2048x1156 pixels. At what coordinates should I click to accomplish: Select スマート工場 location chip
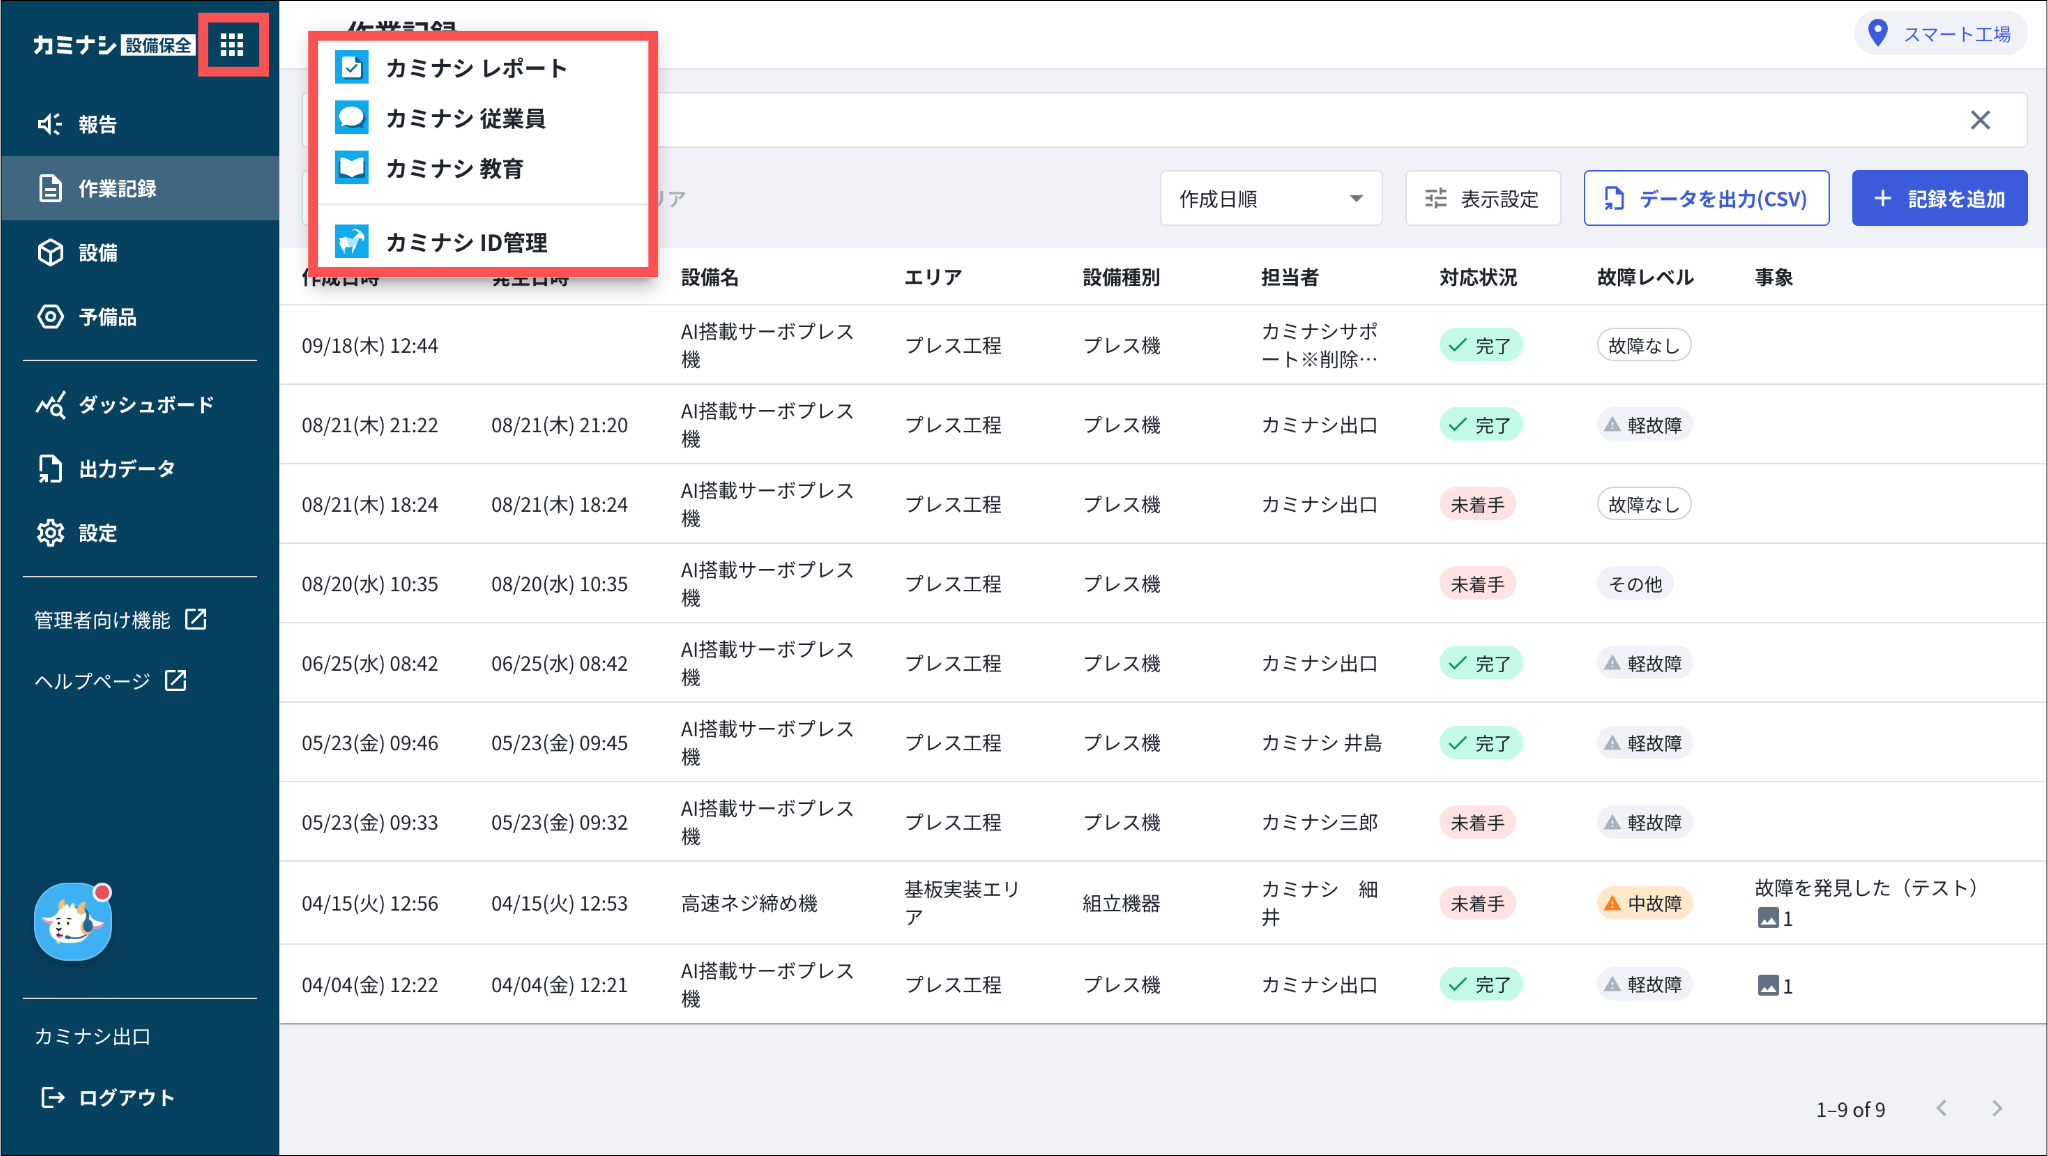1940,34
